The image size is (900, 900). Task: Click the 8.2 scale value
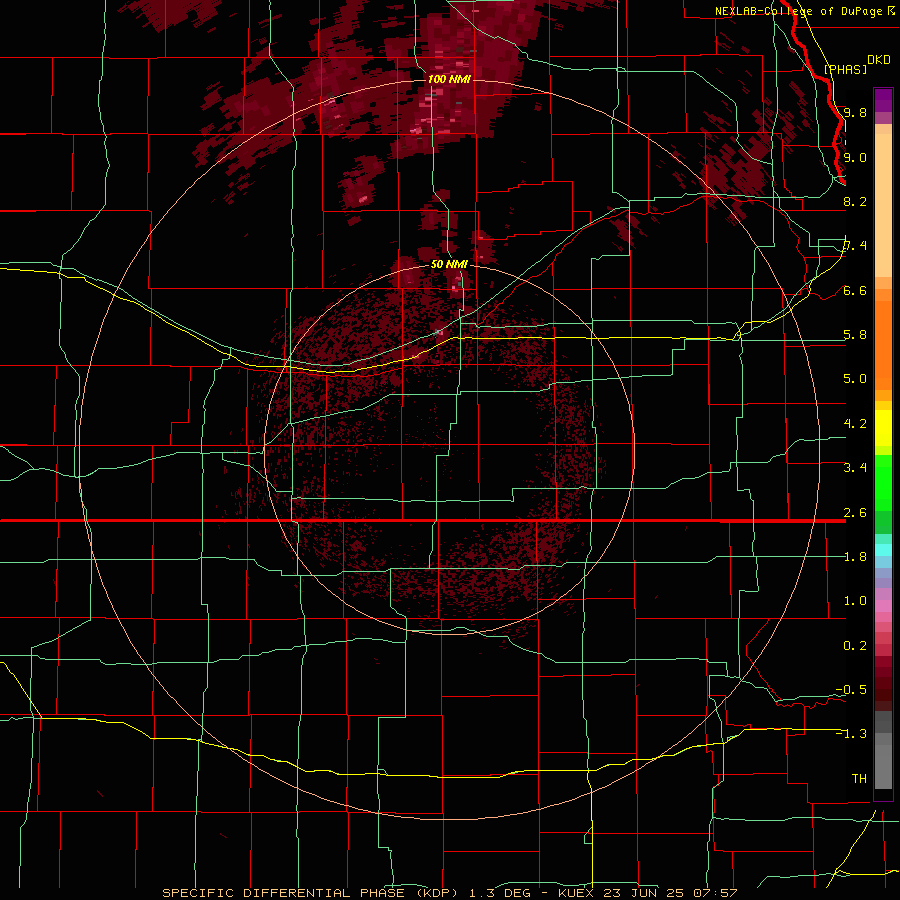pos(855,201)
